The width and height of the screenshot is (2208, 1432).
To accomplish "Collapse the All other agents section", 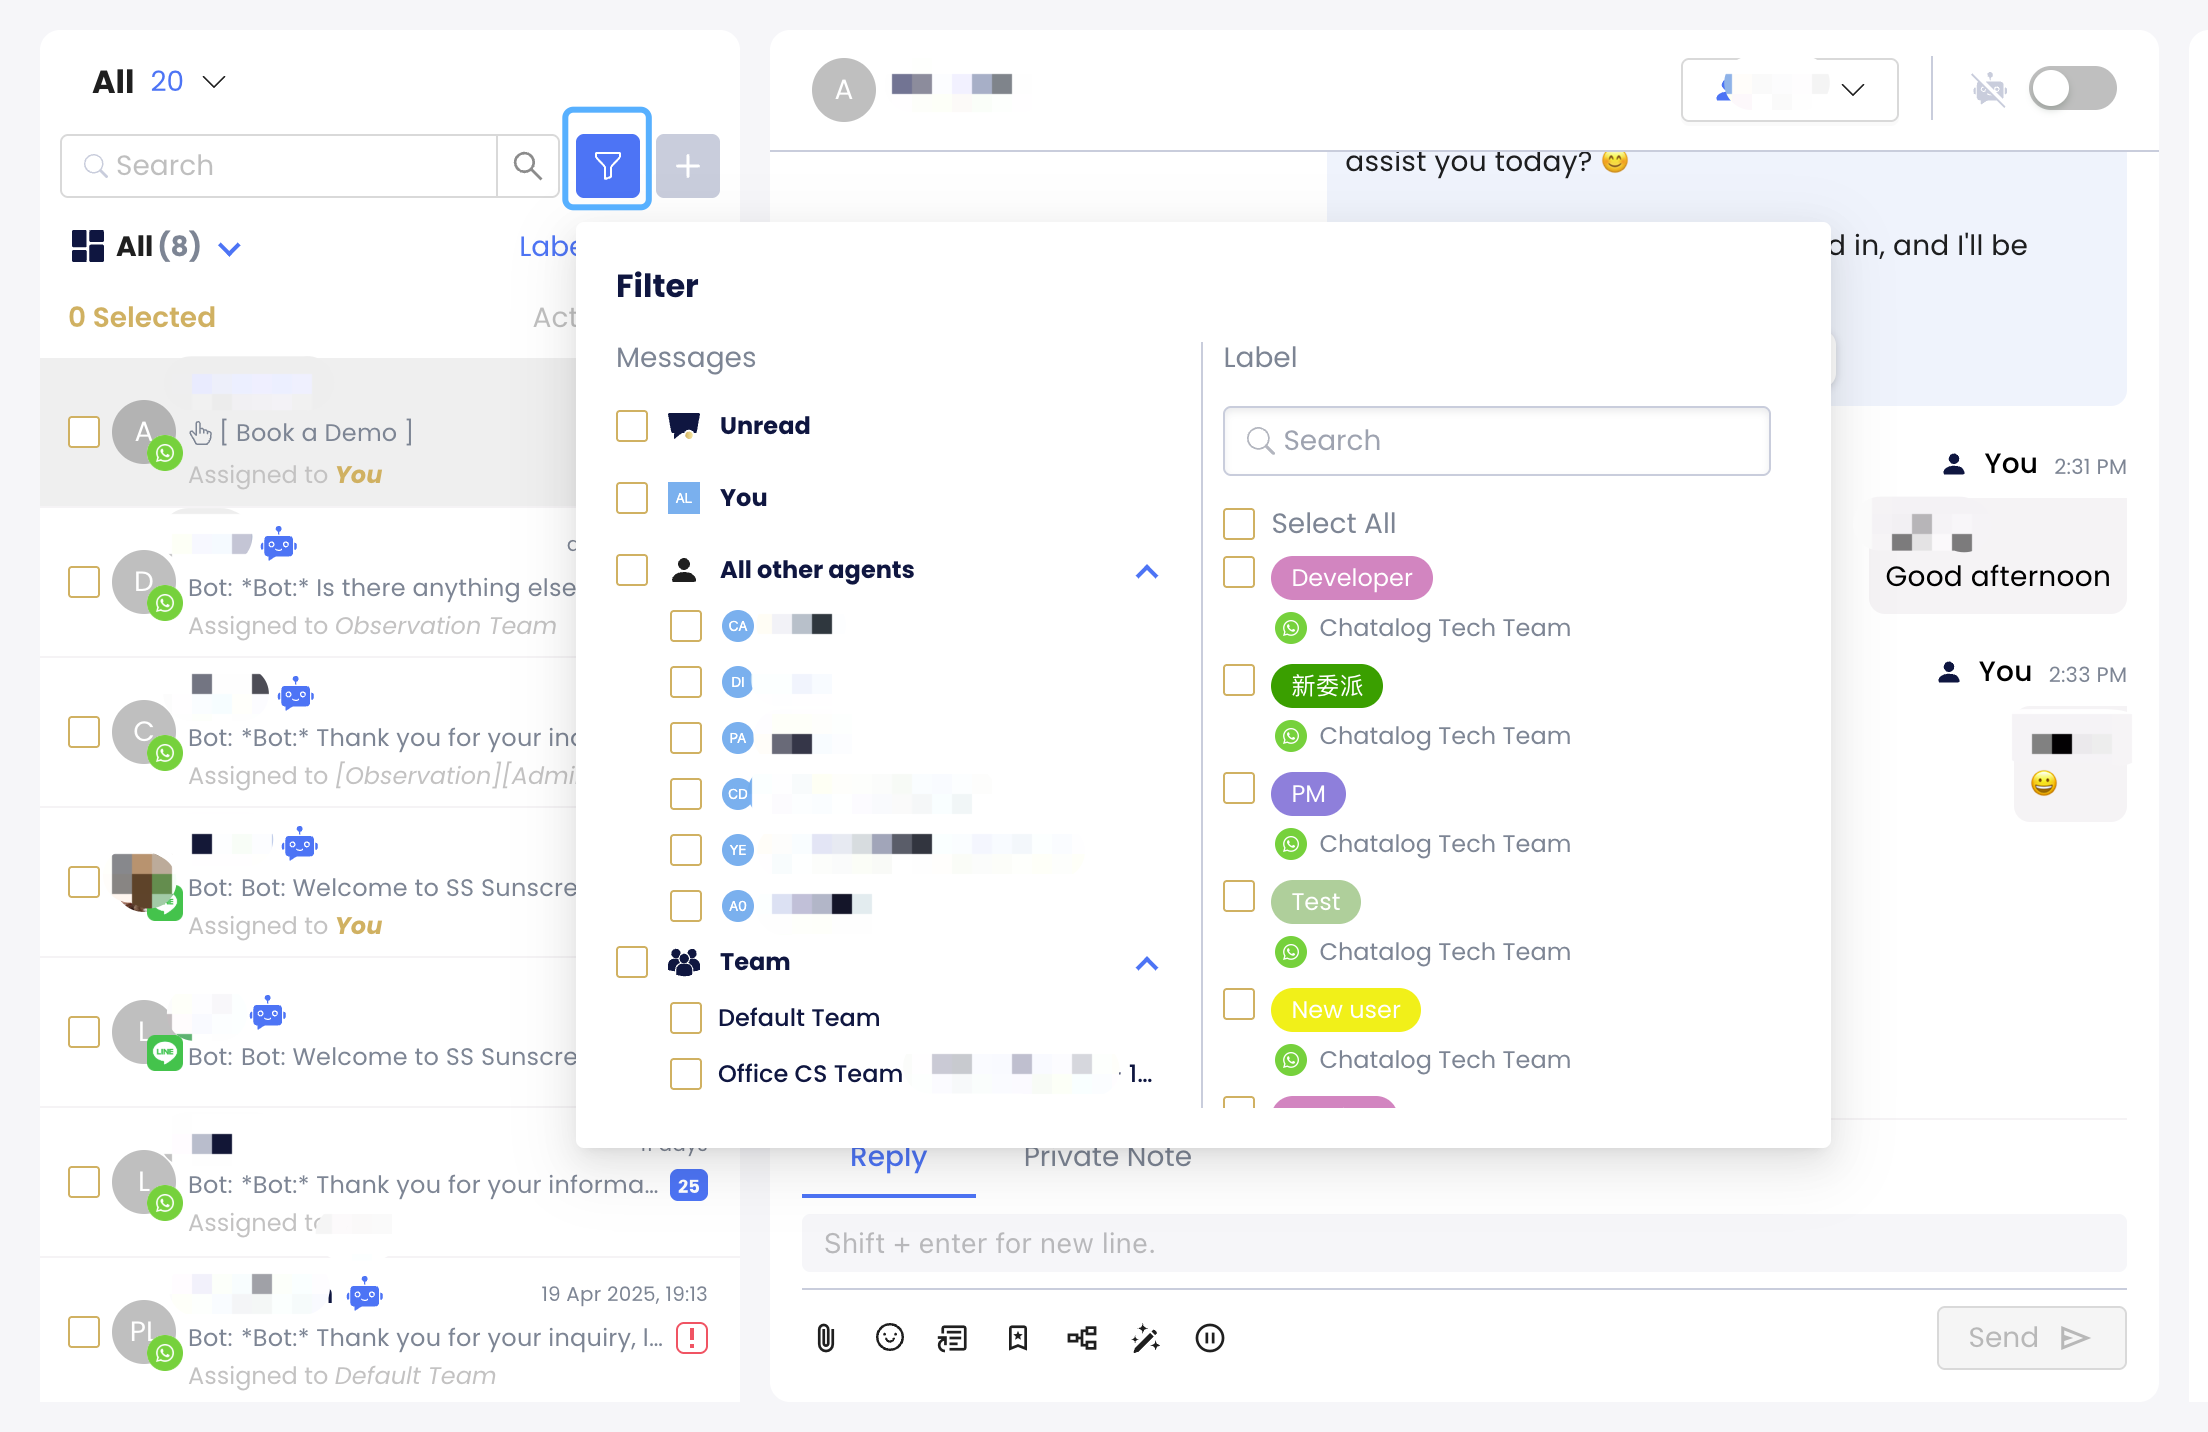I will pos(1147,571).
